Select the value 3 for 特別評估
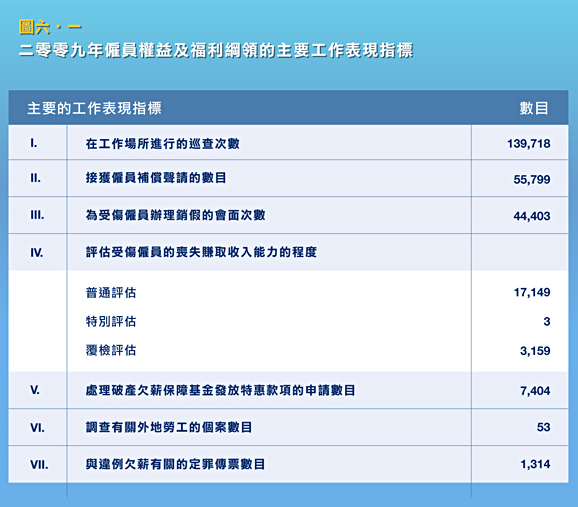 [x=547, y=322]
